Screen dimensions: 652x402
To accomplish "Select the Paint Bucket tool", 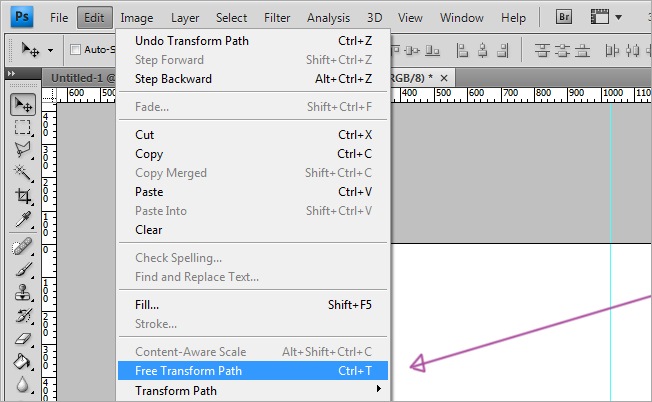I will (x=22, y=362).
